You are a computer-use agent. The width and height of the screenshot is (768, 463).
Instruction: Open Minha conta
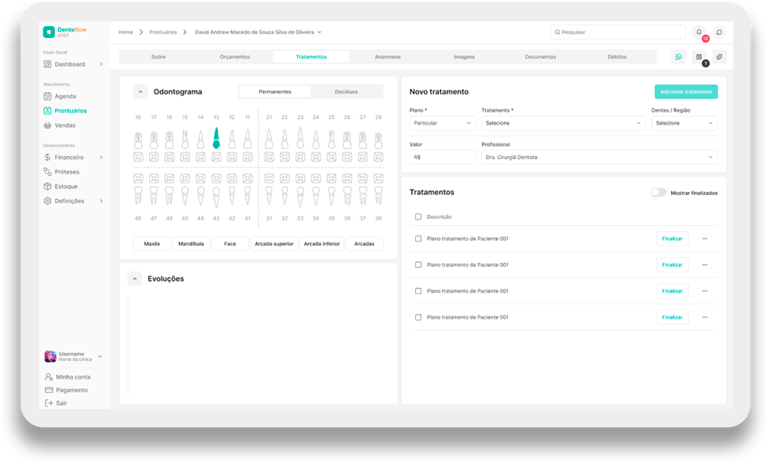click(68, 377)
